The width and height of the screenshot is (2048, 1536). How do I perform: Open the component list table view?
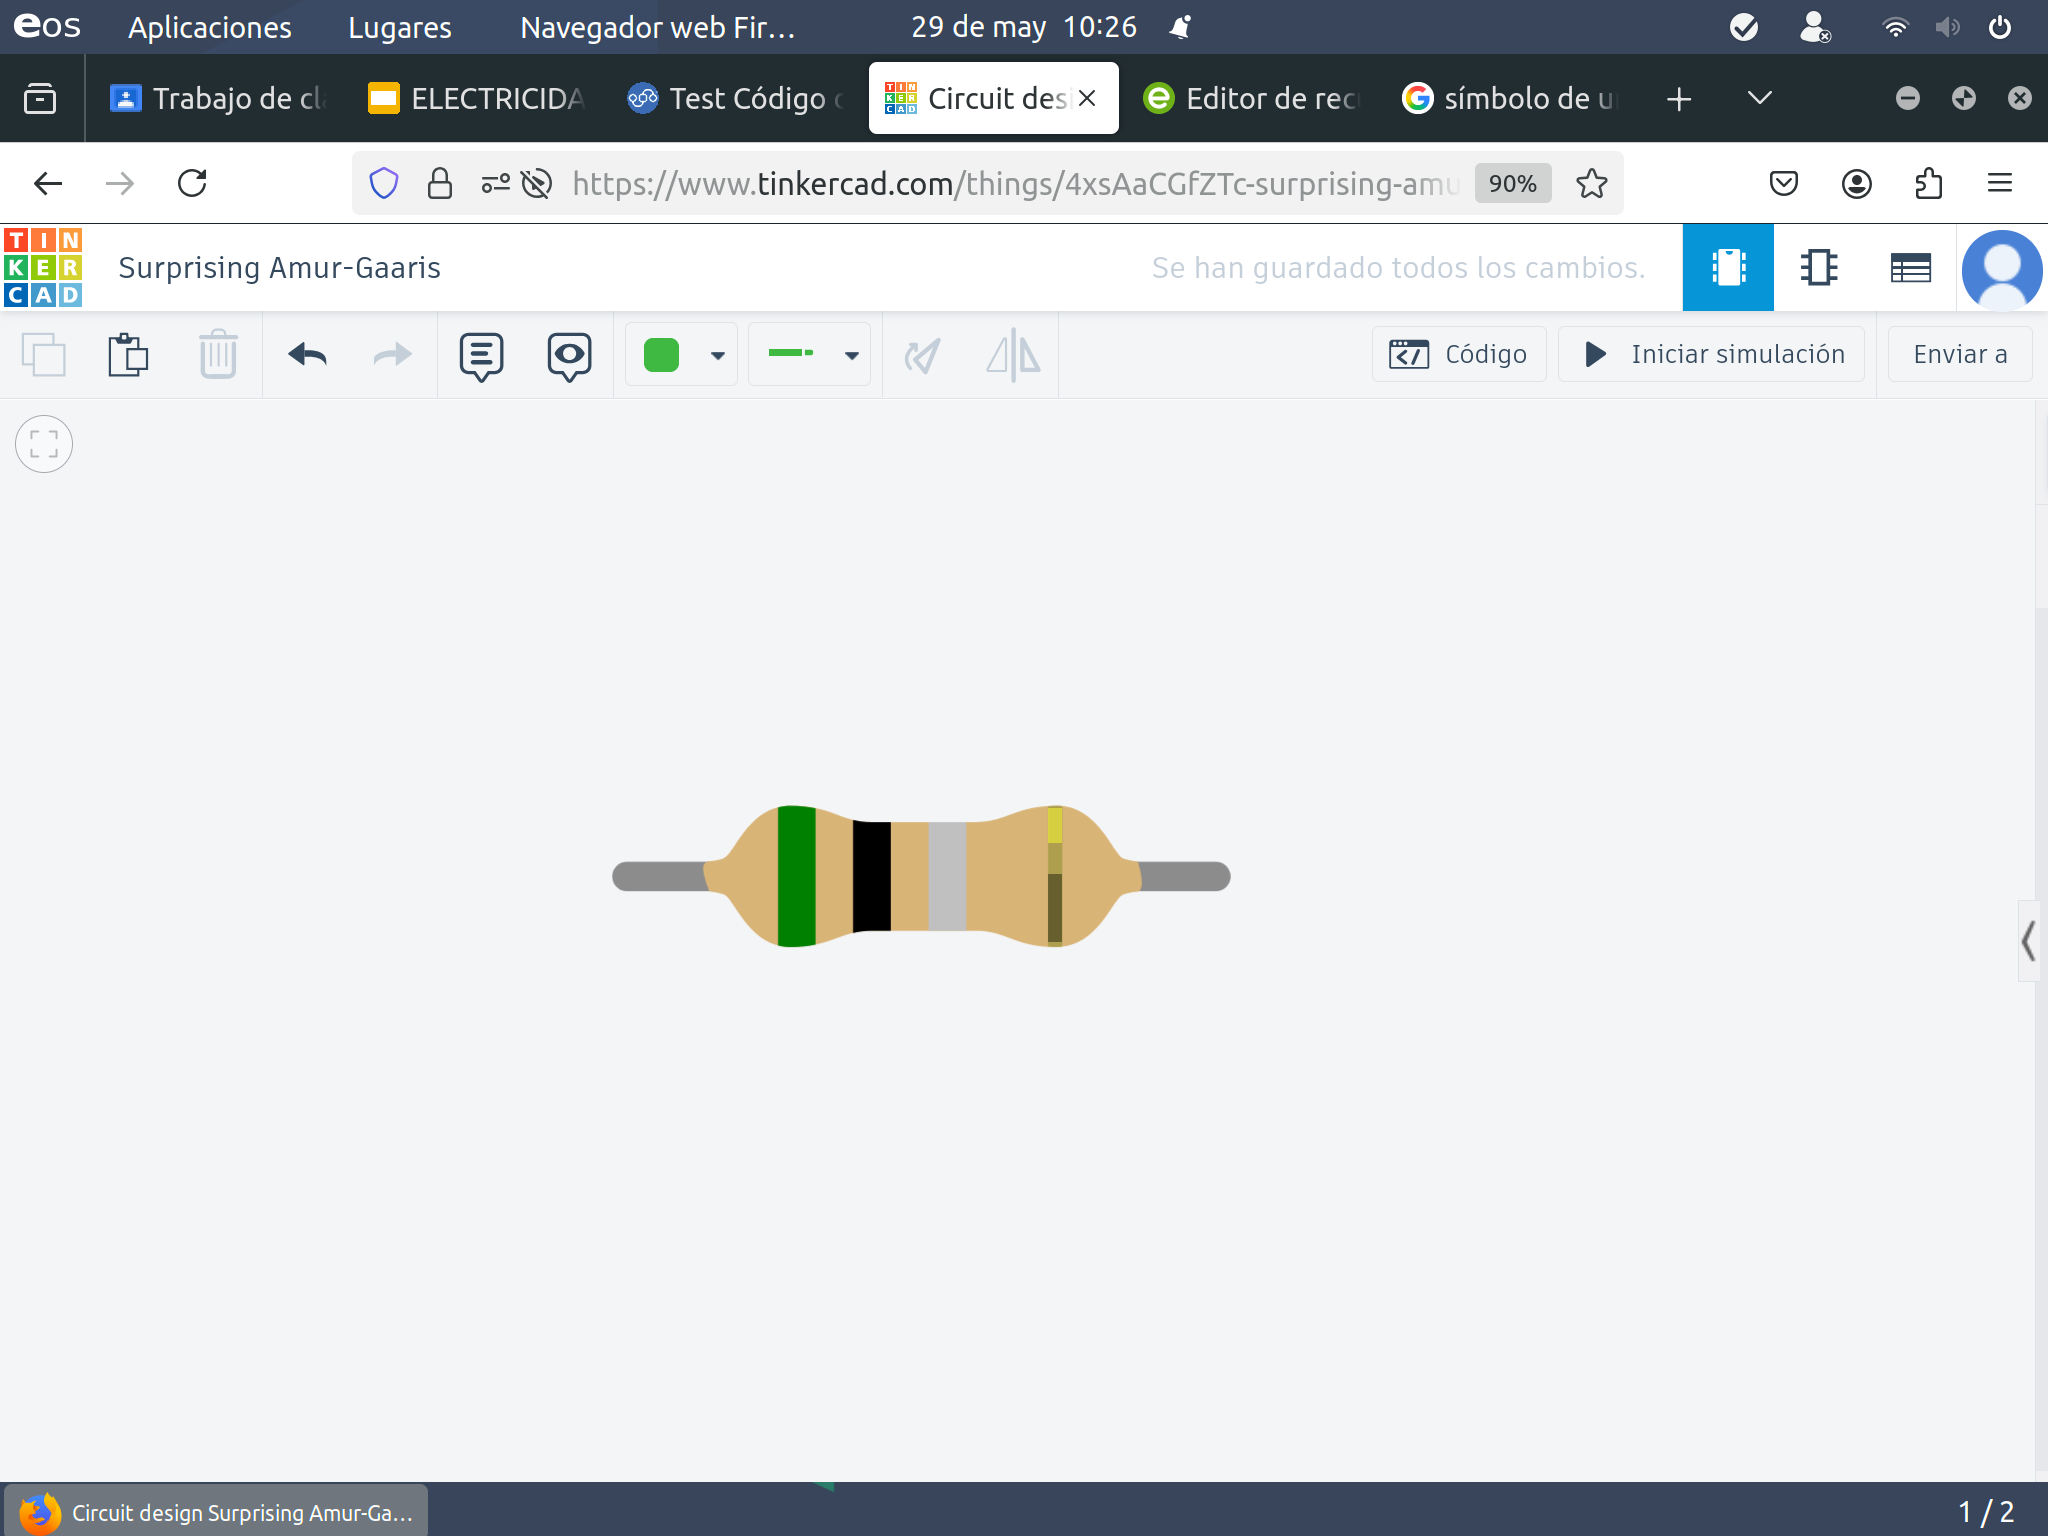[1910, 267]
